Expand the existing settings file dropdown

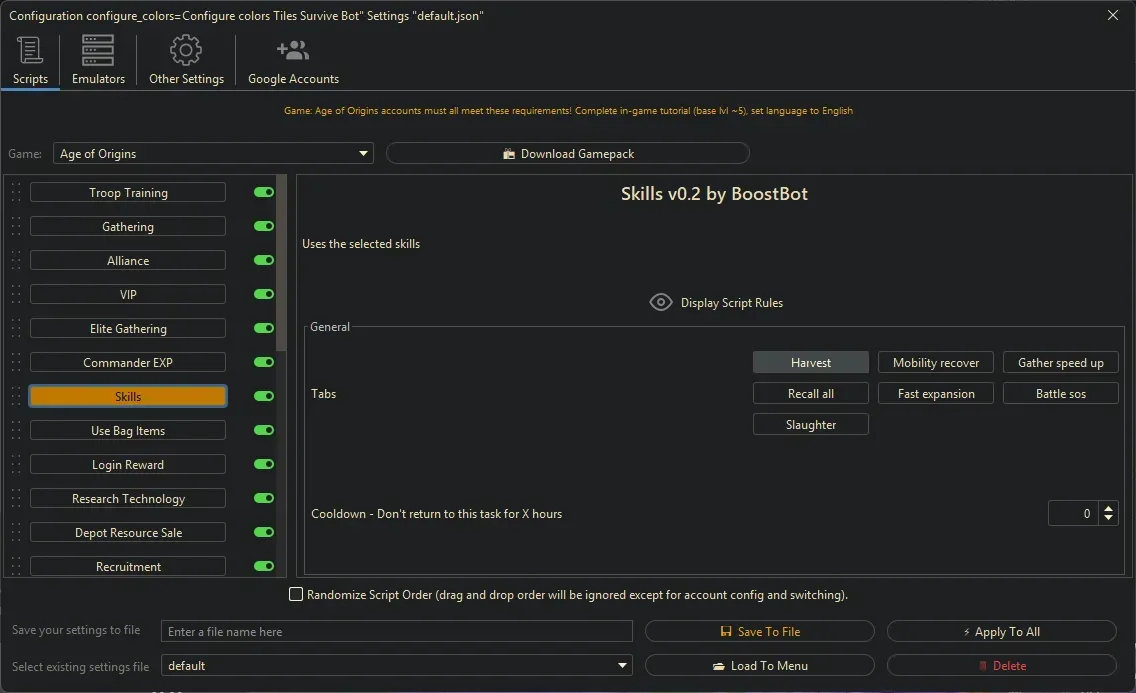pyautogui.click(x=623, y=665)
